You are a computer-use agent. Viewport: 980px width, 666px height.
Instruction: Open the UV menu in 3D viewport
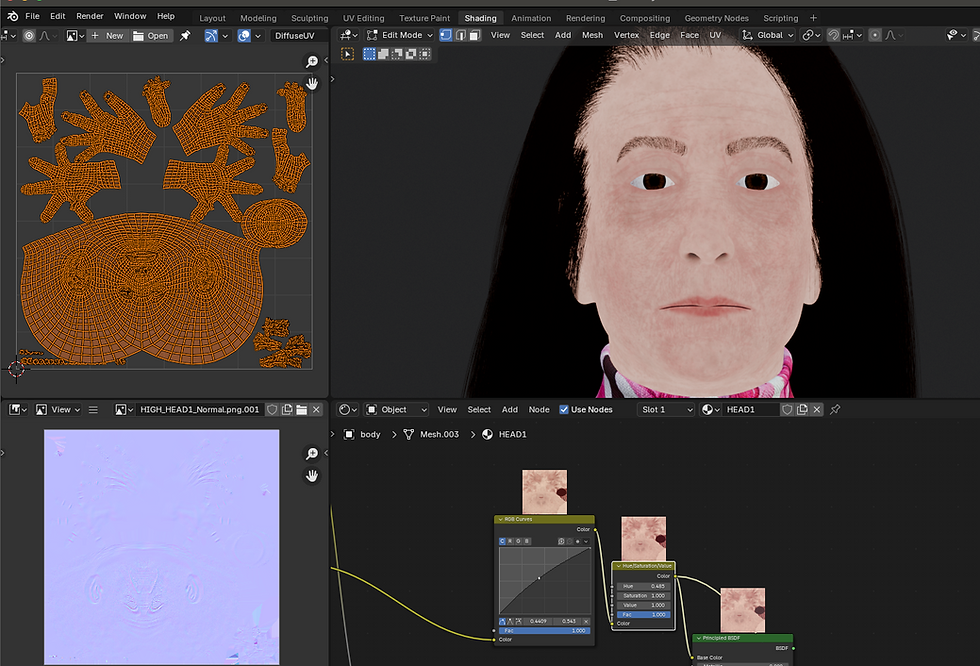click(714, 35)
